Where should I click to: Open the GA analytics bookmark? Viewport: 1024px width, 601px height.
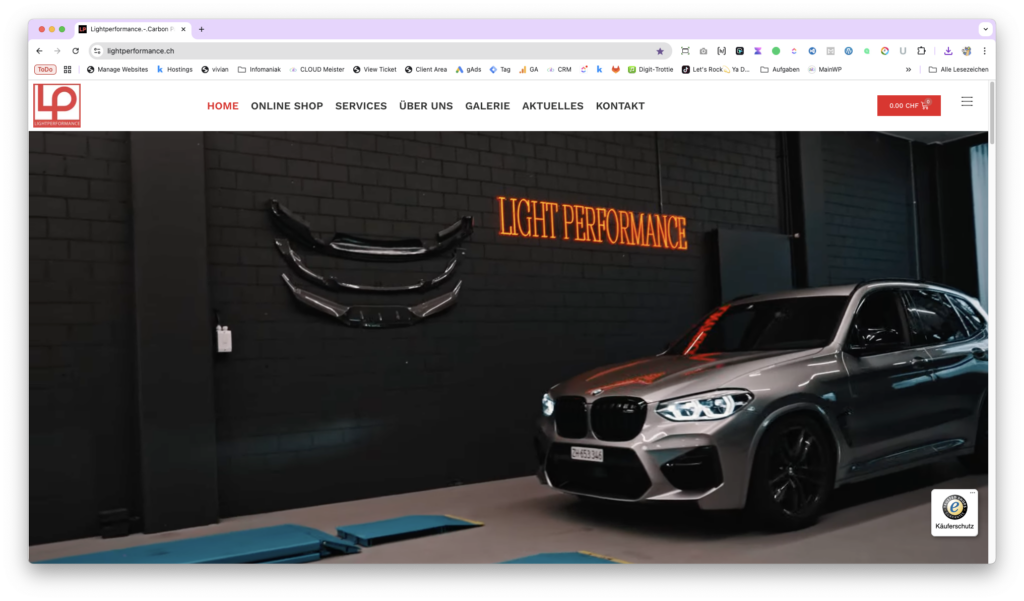[x=529, y=69]
